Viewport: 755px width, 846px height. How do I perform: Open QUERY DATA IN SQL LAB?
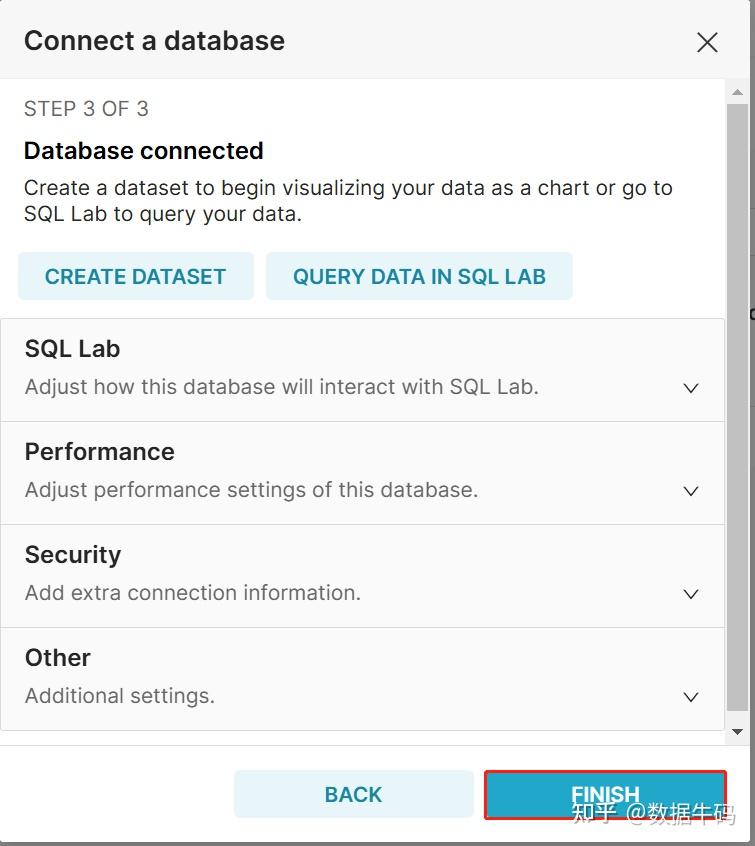click(419, 277)
